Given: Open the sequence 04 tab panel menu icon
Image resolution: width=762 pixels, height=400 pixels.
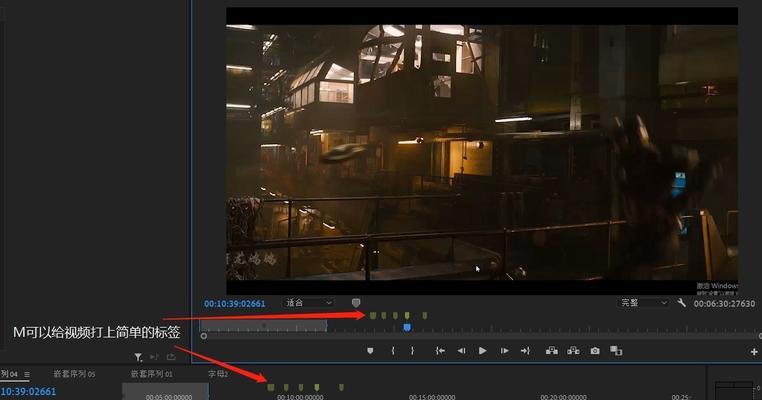Looking at the screenshot, I should (x=27, y=374).
